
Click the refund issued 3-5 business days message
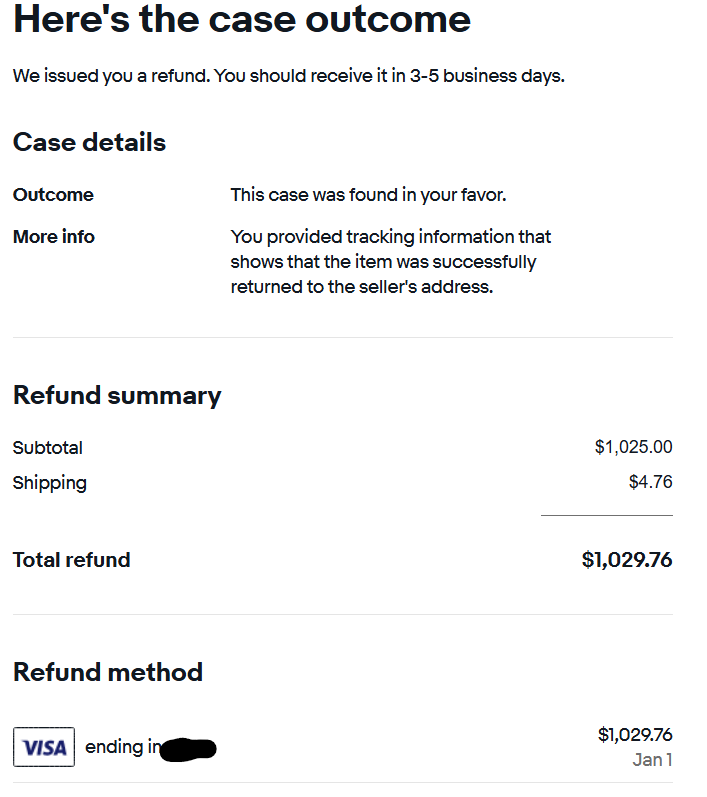288,76
